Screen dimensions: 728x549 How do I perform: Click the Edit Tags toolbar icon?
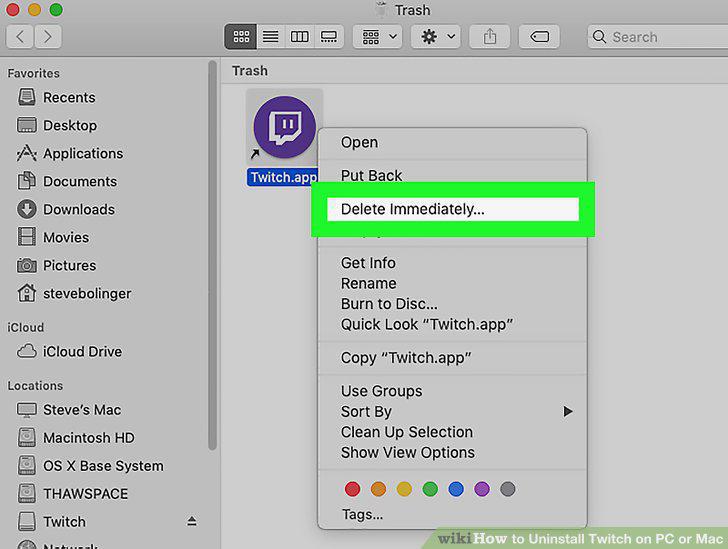click(x=539, y=37)
